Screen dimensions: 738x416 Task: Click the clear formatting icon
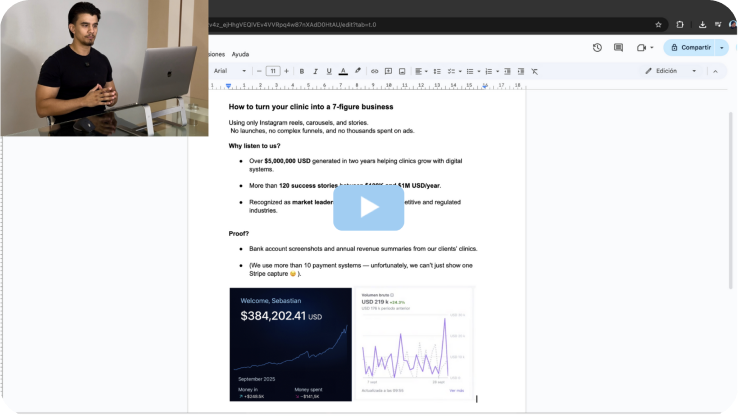point(534,71)
